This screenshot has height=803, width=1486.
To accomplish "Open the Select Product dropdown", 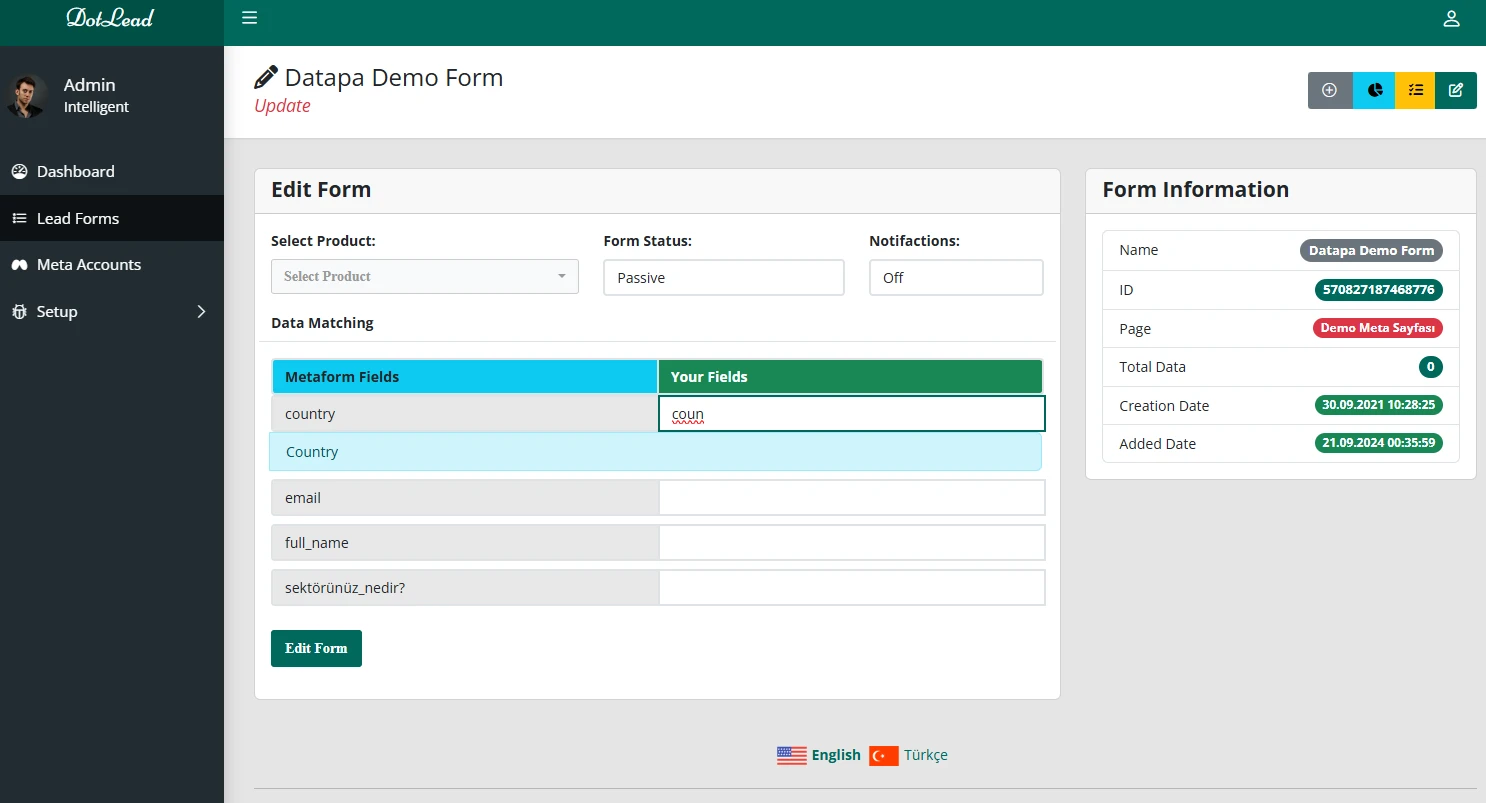I will click(x=424, y=277).
